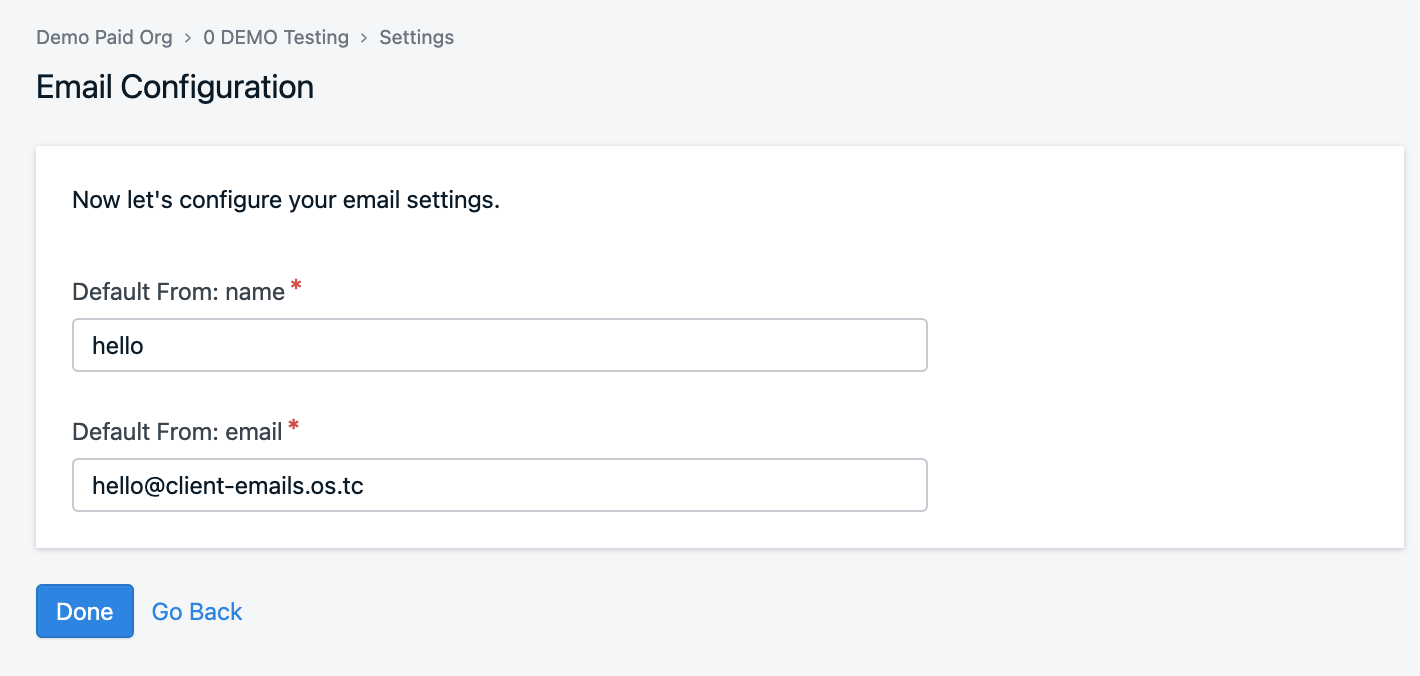Click the first breadcrumb chevron separator
Viewport: 1420px width, 676px height.
[188, 38]
